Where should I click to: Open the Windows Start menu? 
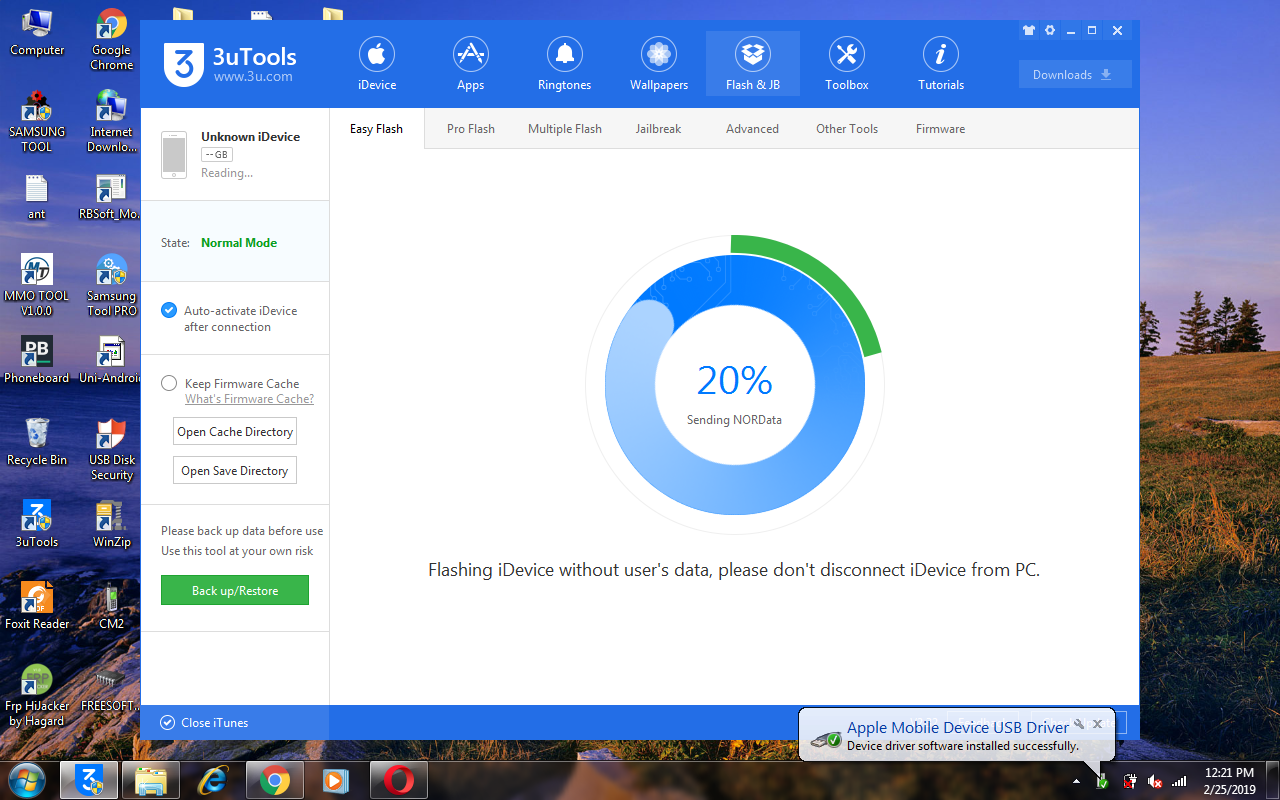pos(26,779)
